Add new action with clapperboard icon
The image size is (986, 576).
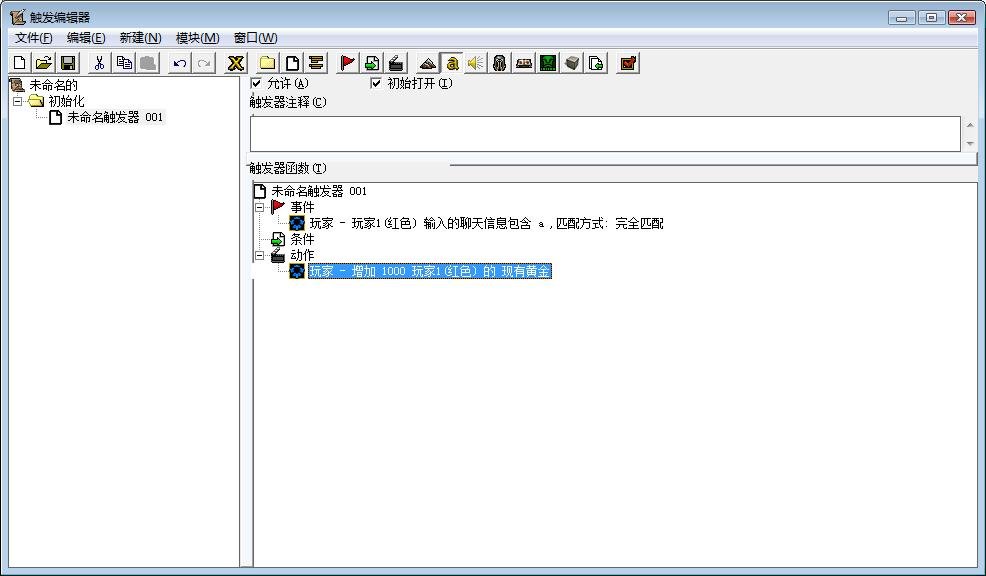click(x=396, y=63)
